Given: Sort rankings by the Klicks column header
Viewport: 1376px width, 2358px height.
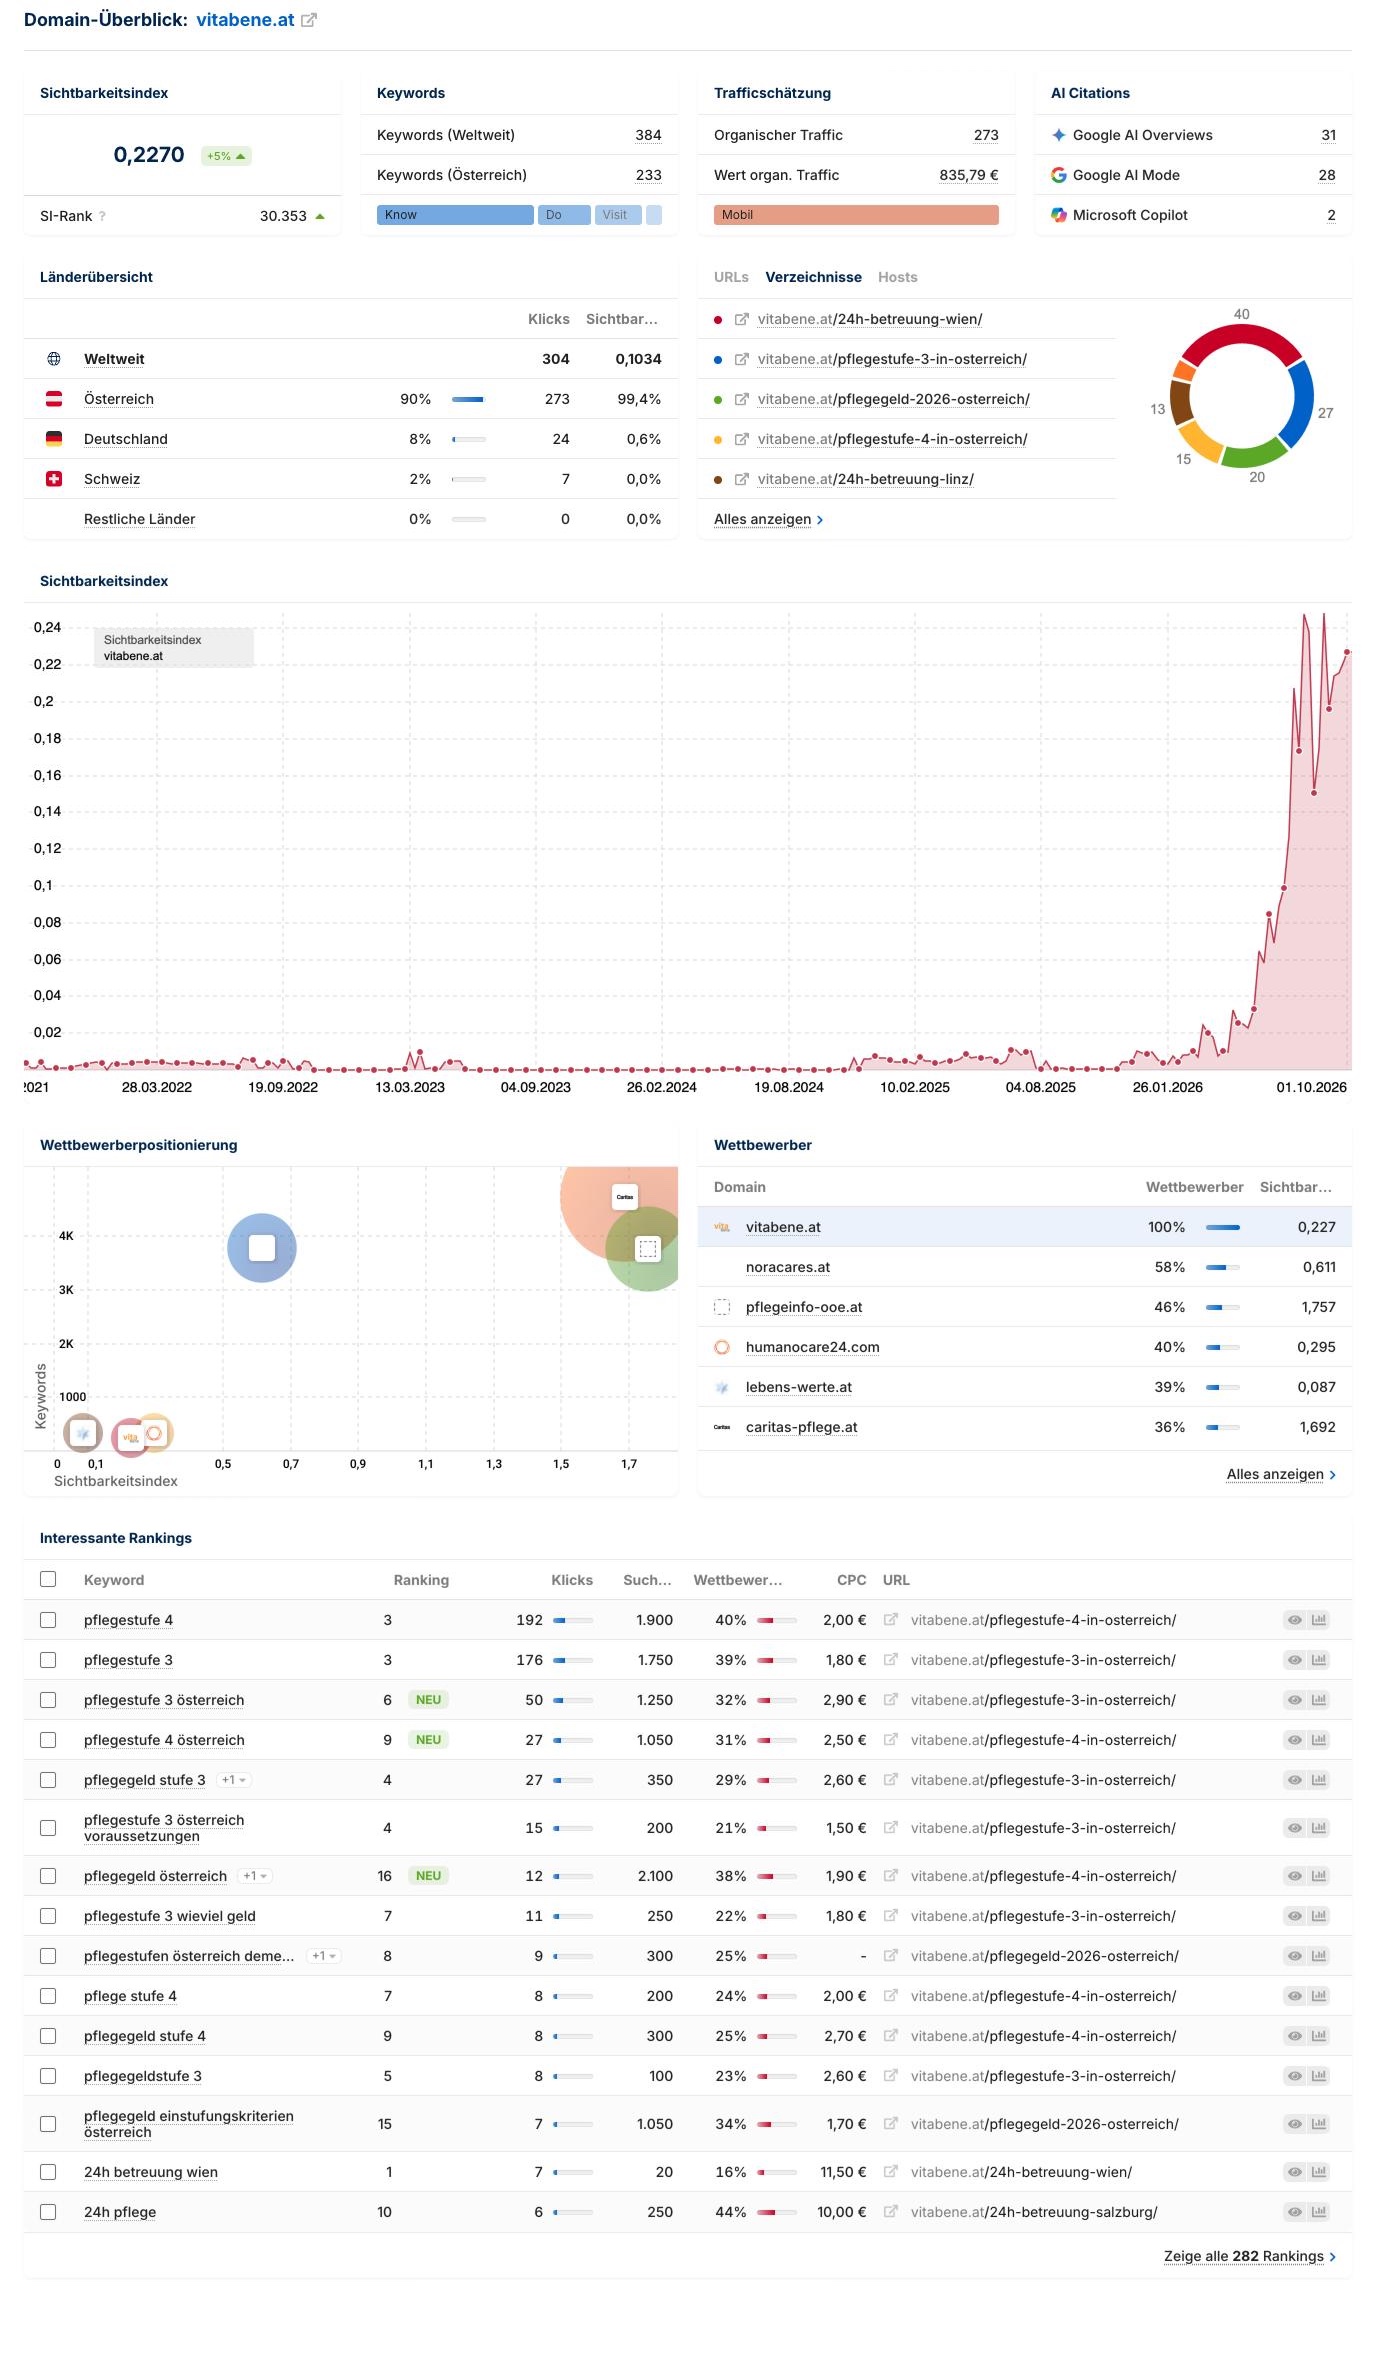Looking at the screenshot, I should pyautogui.click(x=572, y=1580).
